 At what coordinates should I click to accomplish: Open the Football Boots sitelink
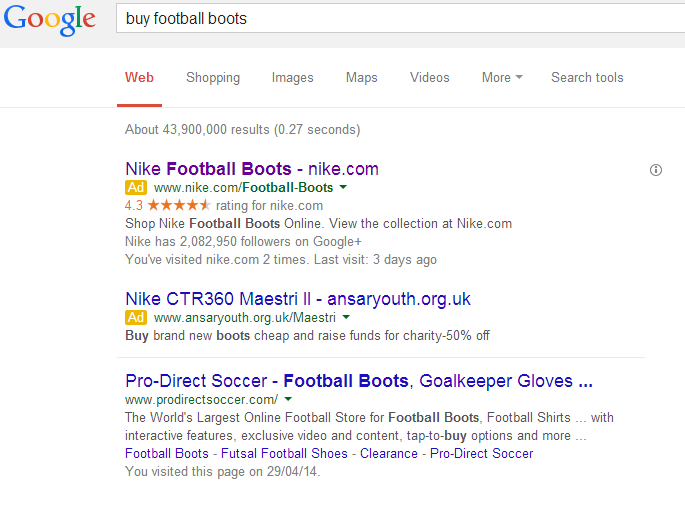(167, 453)
